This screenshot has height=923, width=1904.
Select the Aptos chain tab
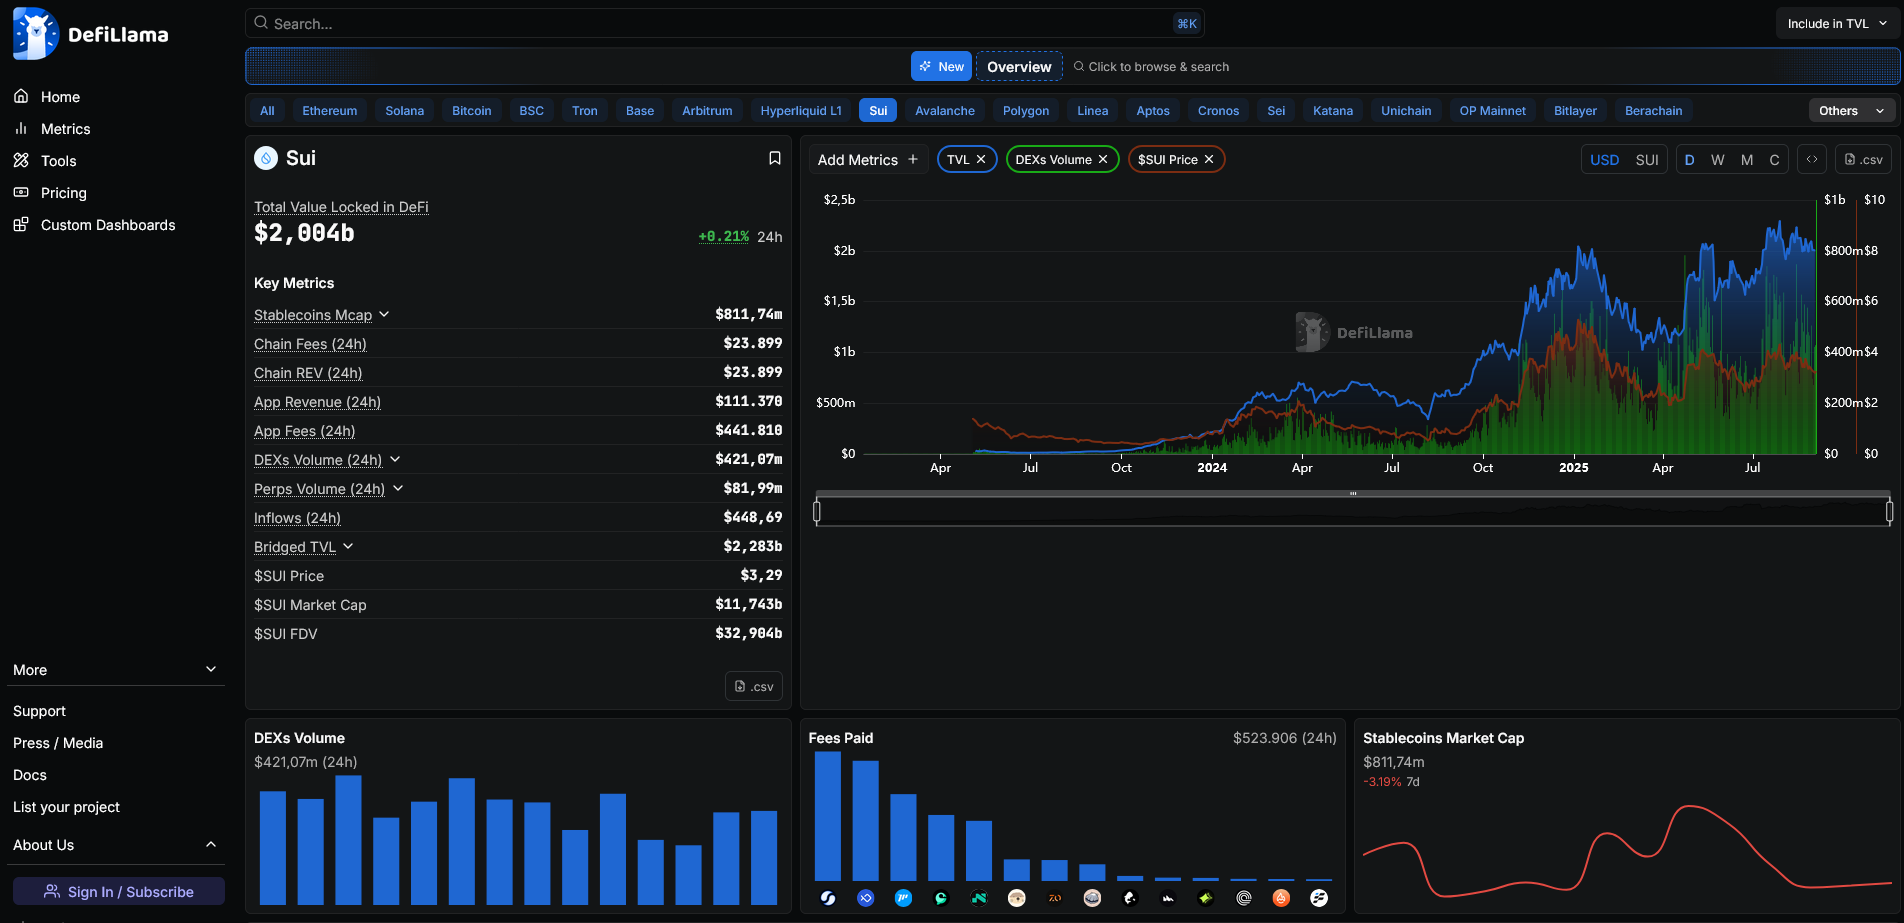(x=1153, y=111)
